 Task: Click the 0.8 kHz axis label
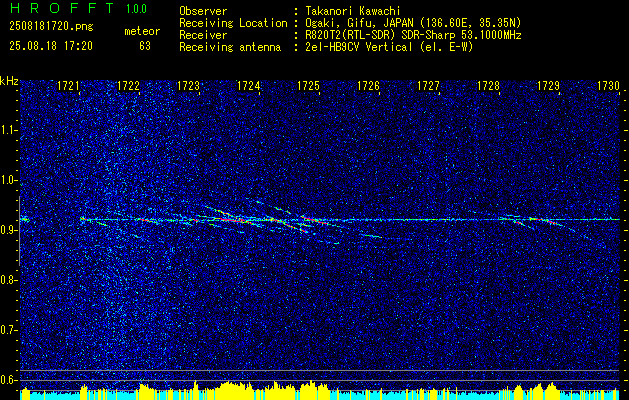click(8, 280)
